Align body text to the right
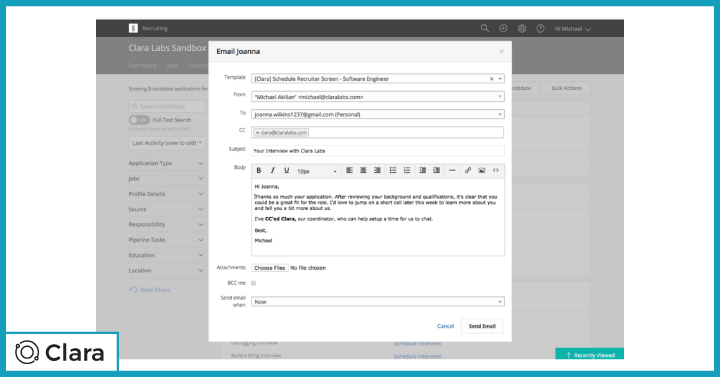 (377, 170)
